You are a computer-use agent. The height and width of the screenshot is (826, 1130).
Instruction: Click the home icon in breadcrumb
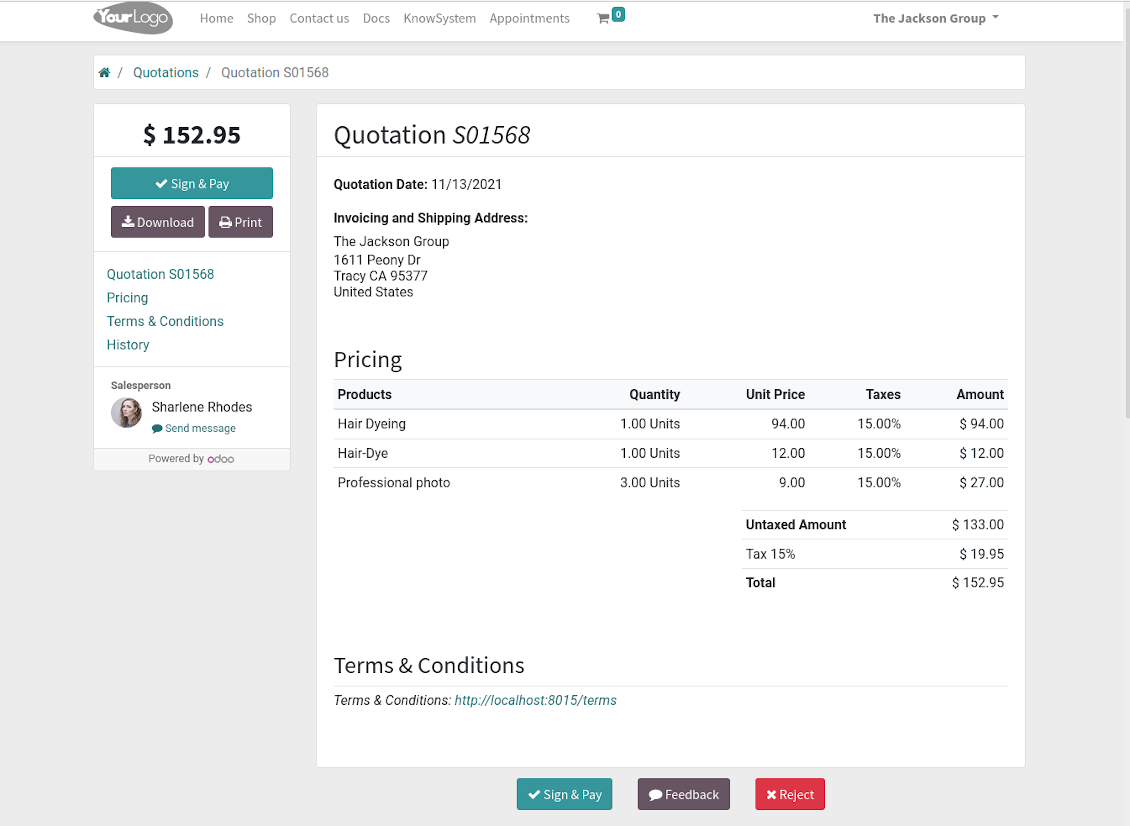coord(104,73)
